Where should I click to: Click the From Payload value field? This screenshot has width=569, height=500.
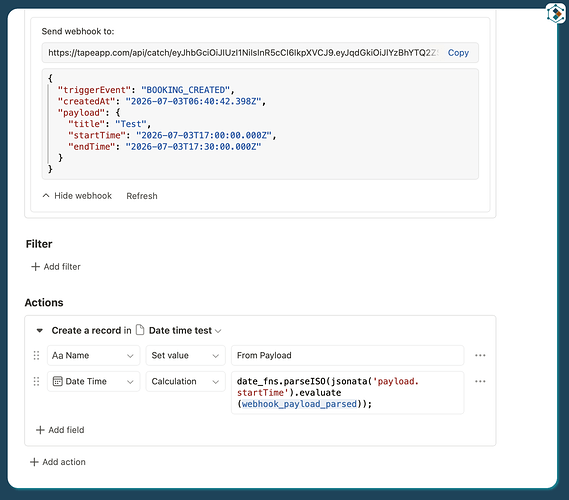[347, 356]
